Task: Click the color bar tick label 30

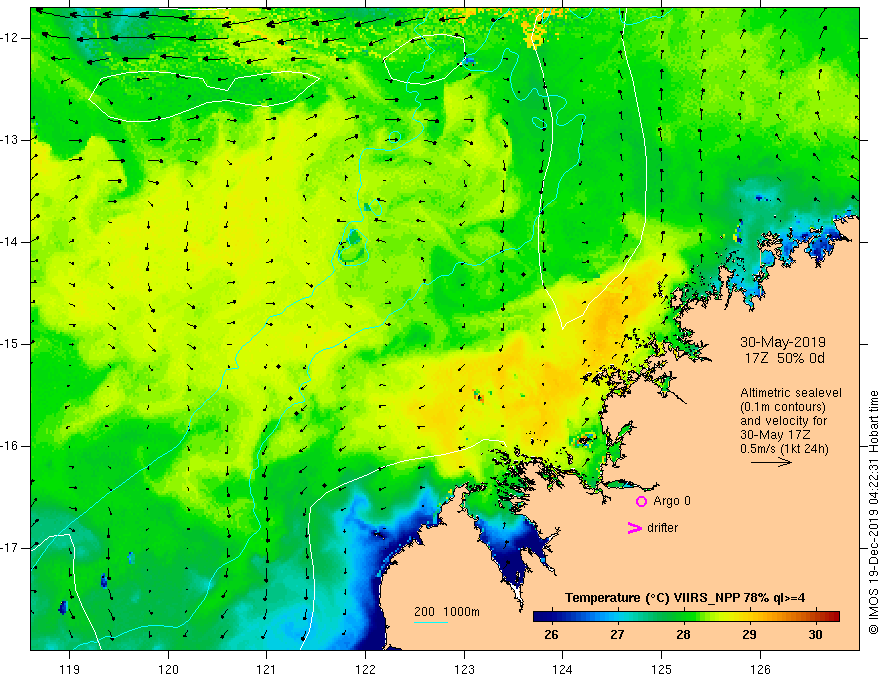Action: 815,635
